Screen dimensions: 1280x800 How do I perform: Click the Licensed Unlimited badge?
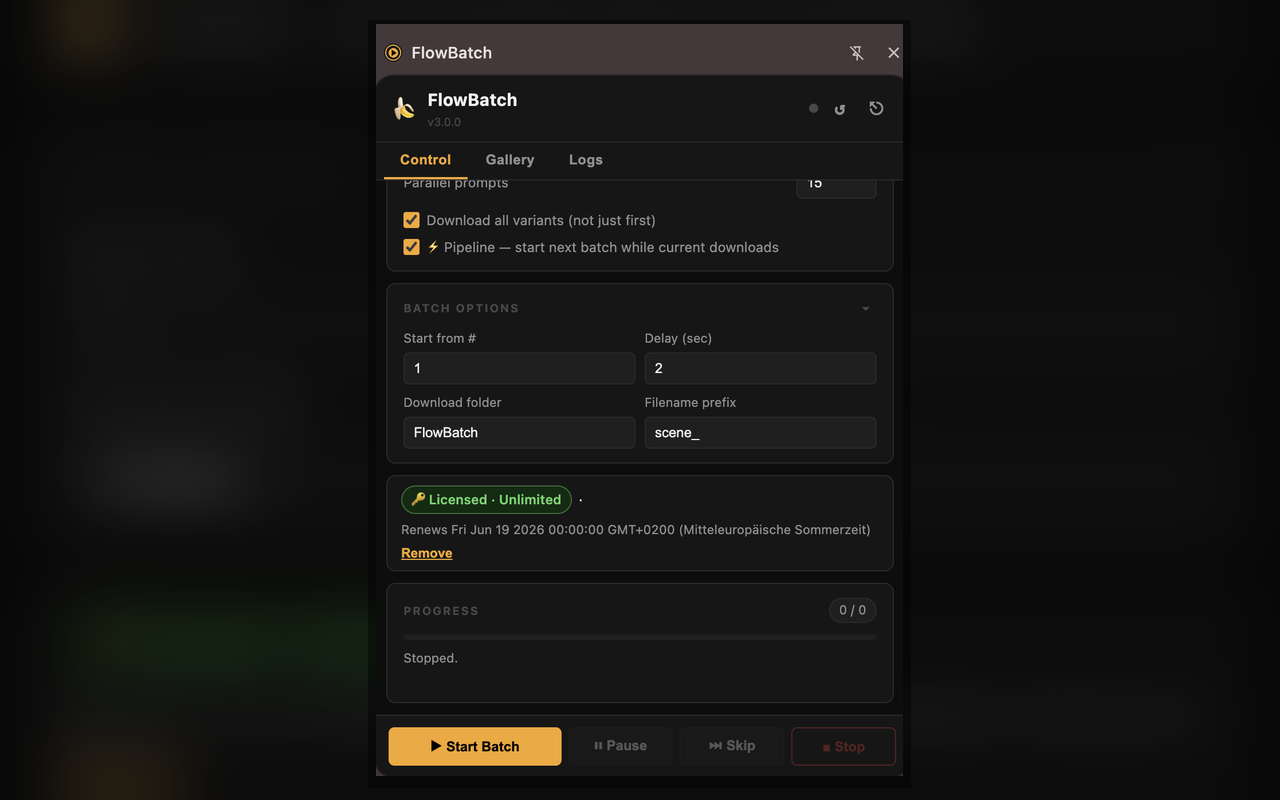click(486, 499)
